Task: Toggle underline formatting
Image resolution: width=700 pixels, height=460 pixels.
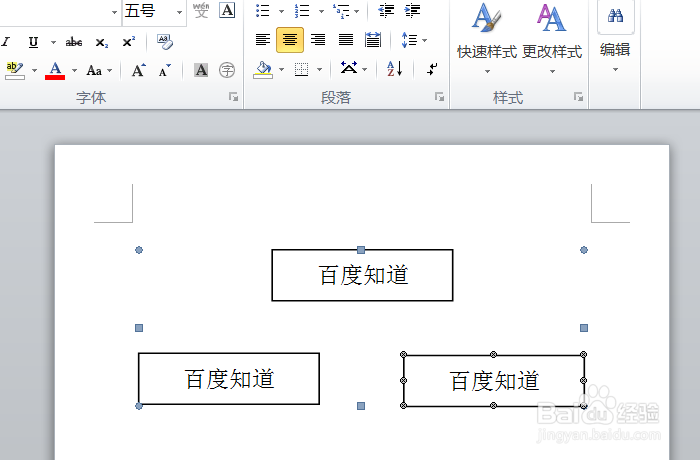Action: pyautogui.click(x=33, y=42)
